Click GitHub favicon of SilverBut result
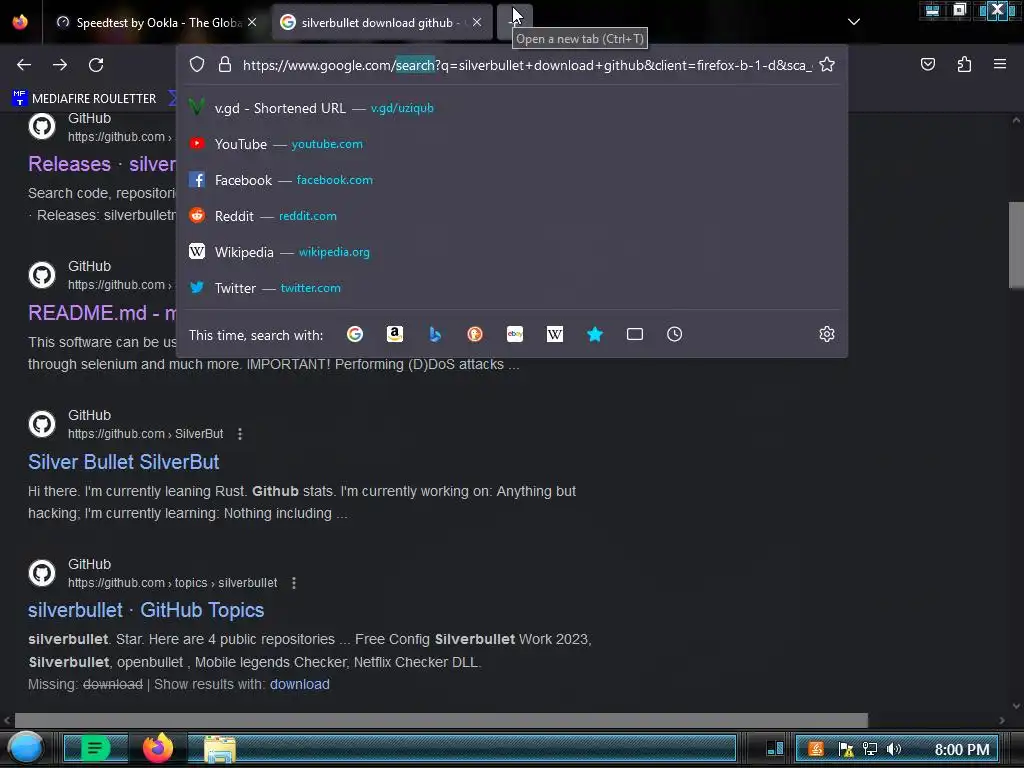1024x768 pixels. (42, 424)
